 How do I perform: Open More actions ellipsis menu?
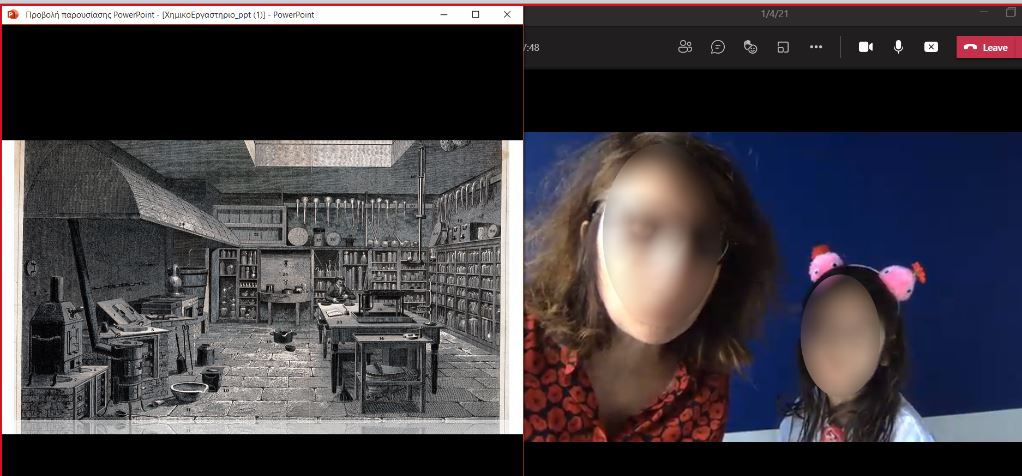point(816,47)
